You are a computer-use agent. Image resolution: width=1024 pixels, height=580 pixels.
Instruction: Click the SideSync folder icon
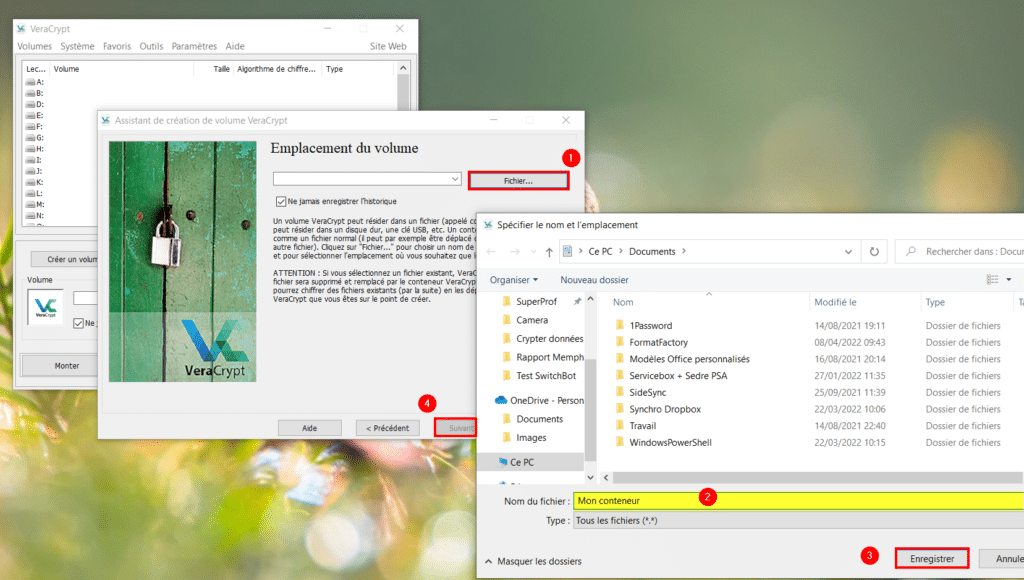(620, 392)
